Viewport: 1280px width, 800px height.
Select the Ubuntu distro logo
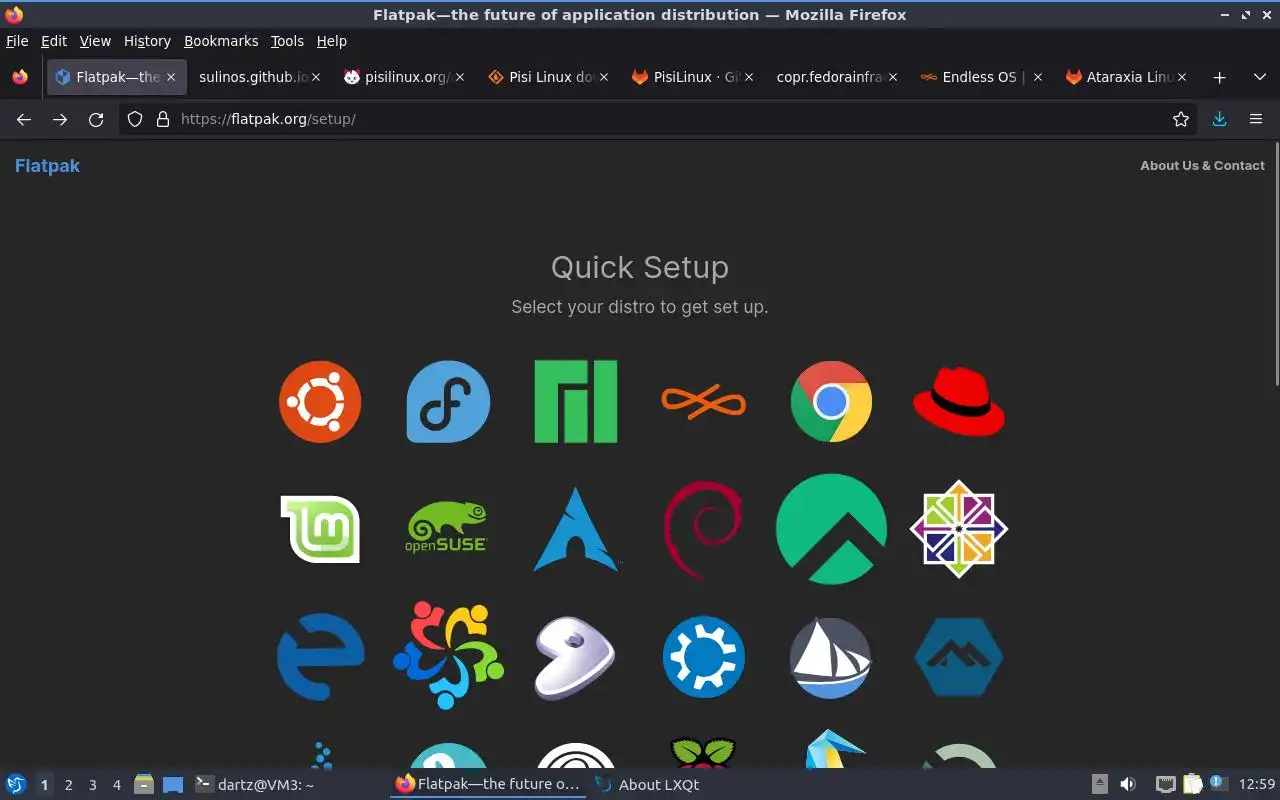(x=320, y=402)
